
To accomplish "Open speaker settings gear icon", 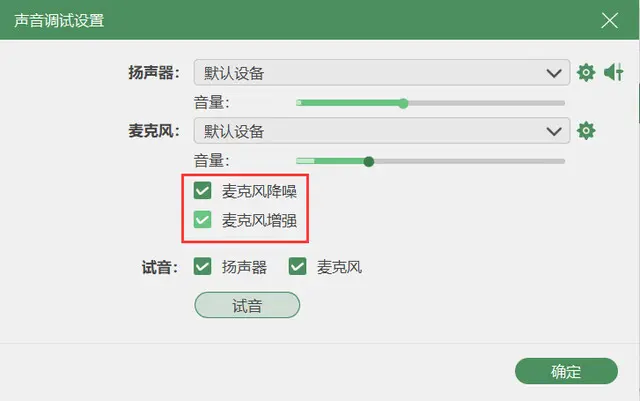I will pos(586,73).
